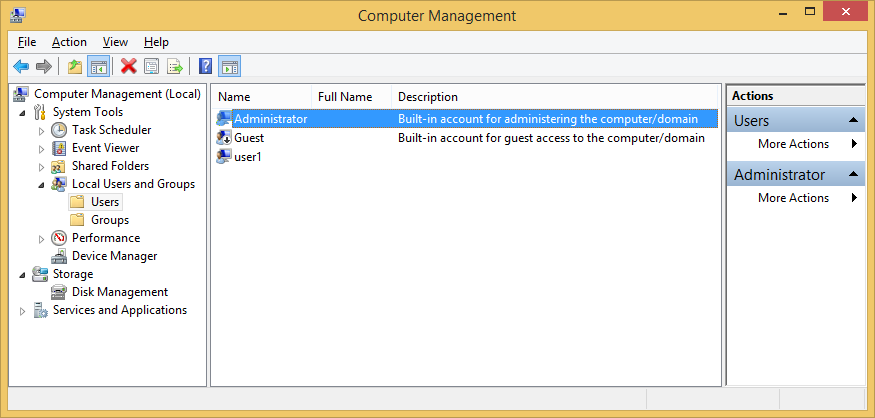Sort the list by Description column header
Screen dimensions: 875x418
[x=427, y=97]
